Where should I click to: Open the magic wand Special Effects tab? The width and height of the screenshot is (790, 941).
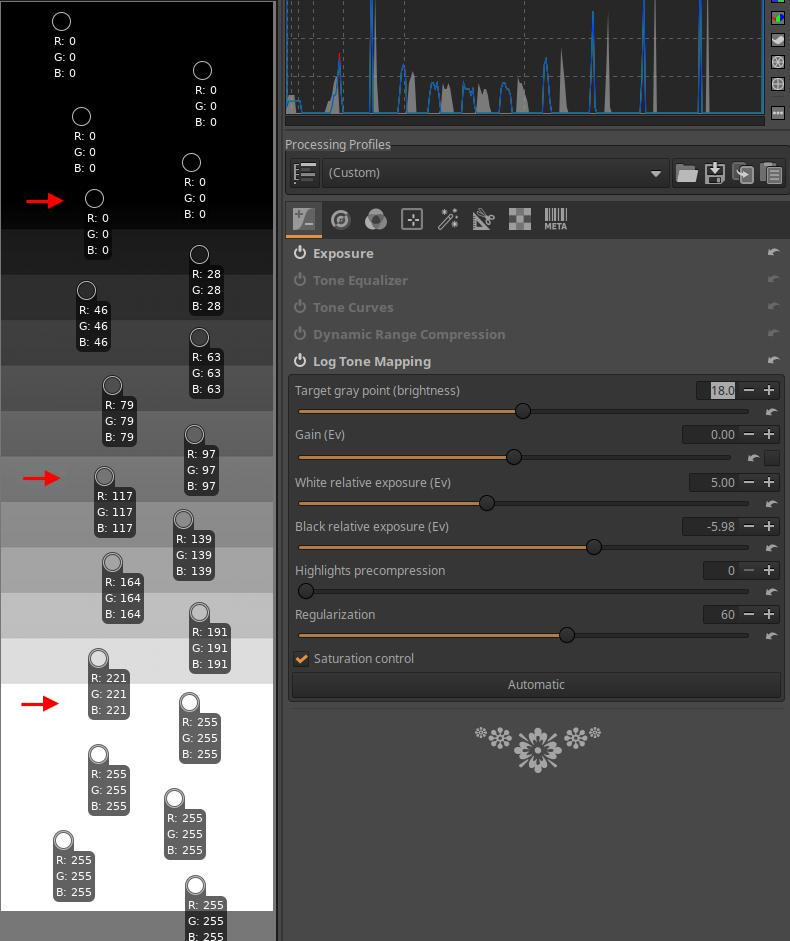coord(448,220)
